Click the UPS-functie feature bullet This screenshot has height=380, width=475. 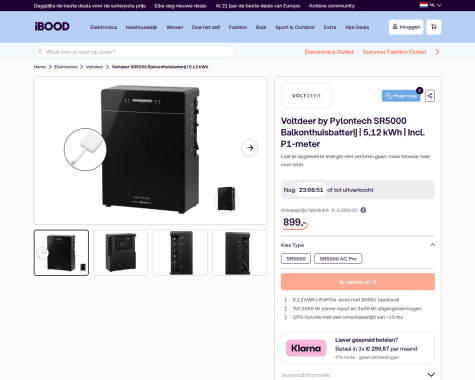[x=348, y=317]
